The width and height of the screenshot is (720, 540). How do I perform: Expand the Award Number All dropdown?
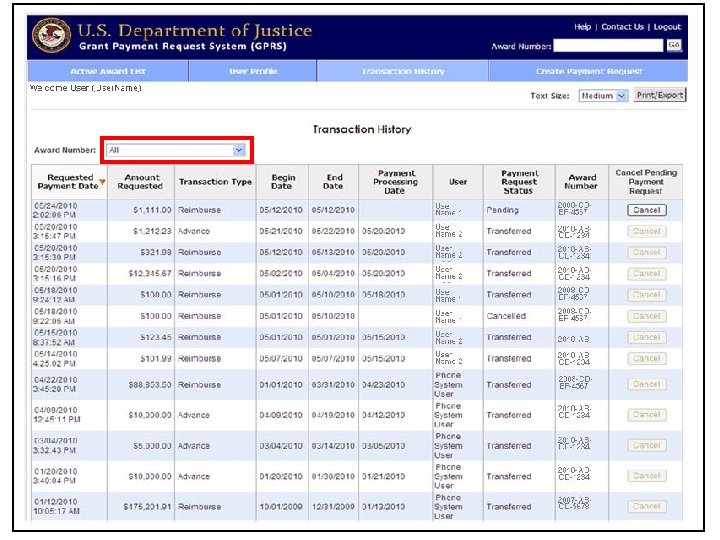point(176,150)
